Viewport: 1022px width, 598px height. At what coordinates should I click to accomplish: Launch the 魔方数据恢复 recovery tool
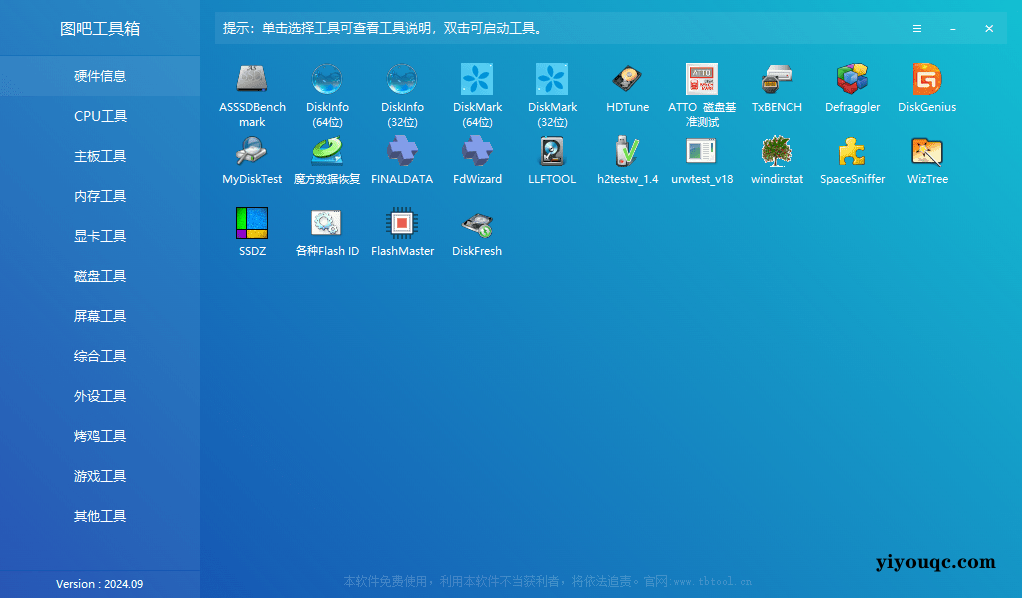coord(327,160)
